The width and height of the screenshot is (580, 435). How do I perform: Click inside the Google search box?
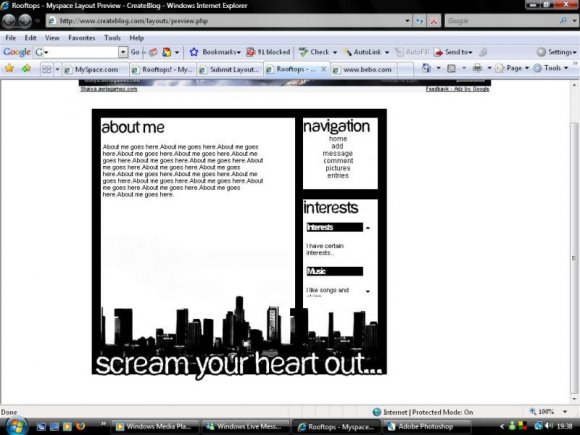click(x=502, y=21)
